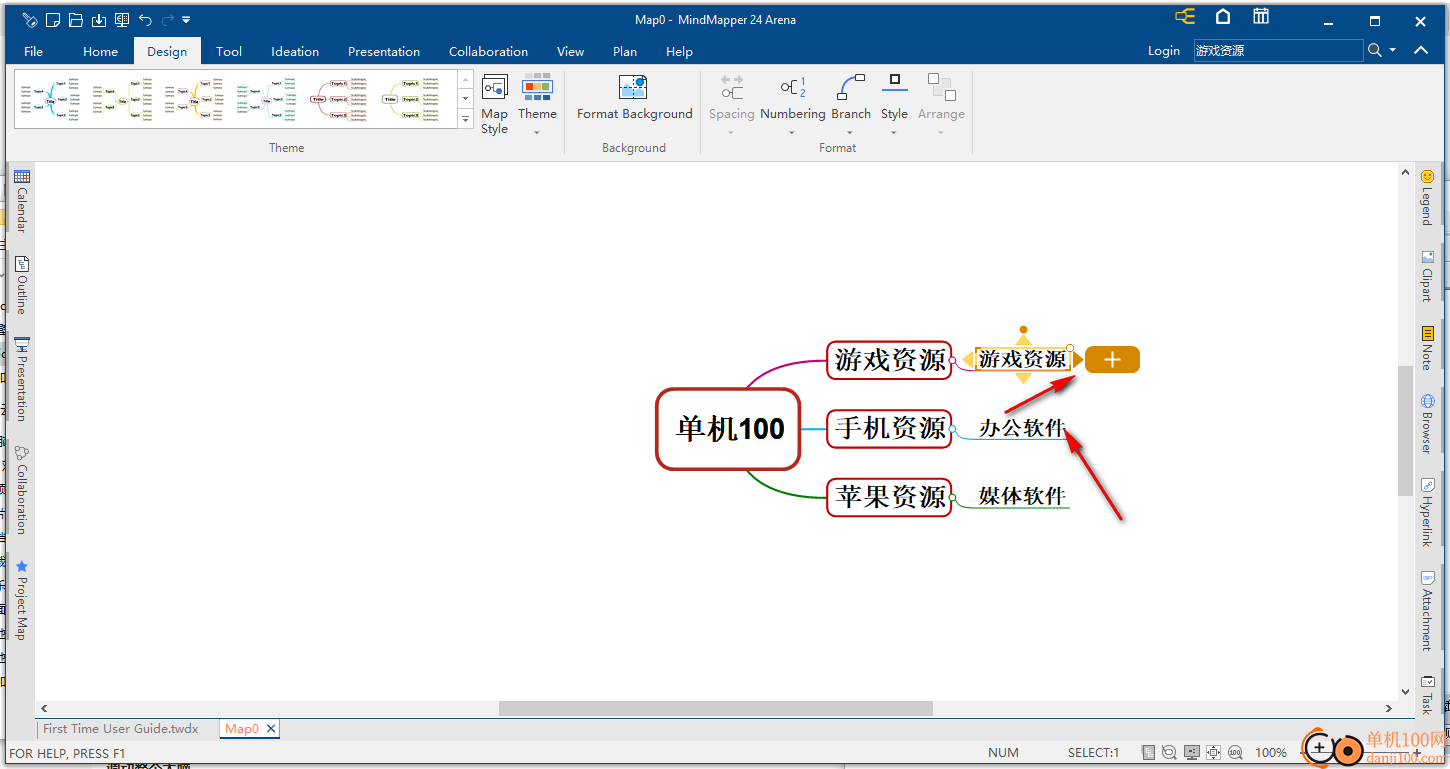Viewport: 1450px width, 769px height.
Task: Close the Map0 document tab
Action: pyautogui.click(x=271, y=729)
